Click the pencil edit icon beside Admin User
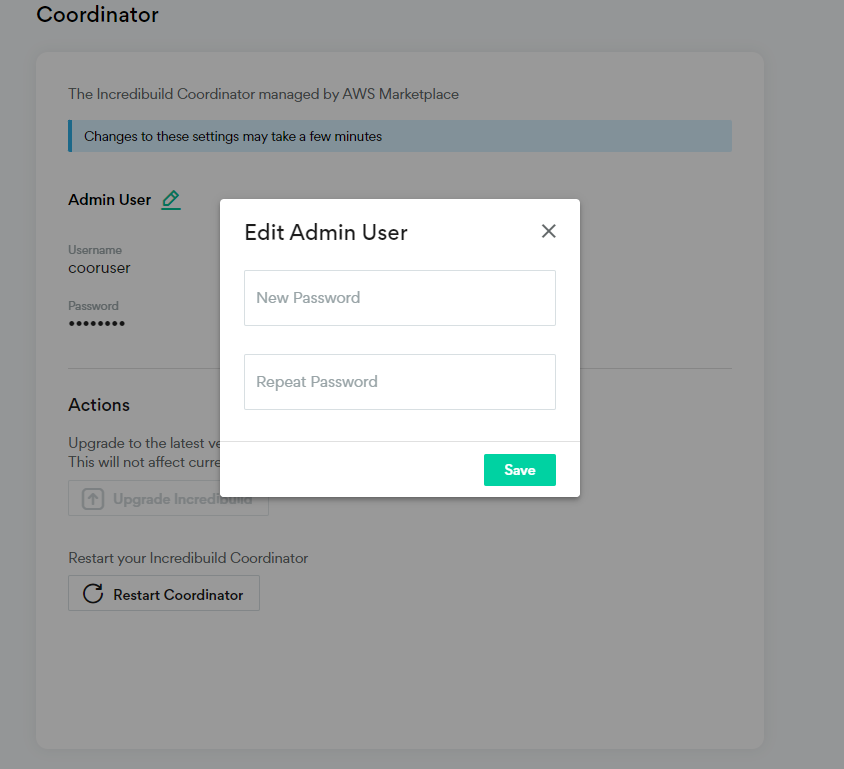Image resolution: width=844 pixels, height=769 pixels. [171, 200]
